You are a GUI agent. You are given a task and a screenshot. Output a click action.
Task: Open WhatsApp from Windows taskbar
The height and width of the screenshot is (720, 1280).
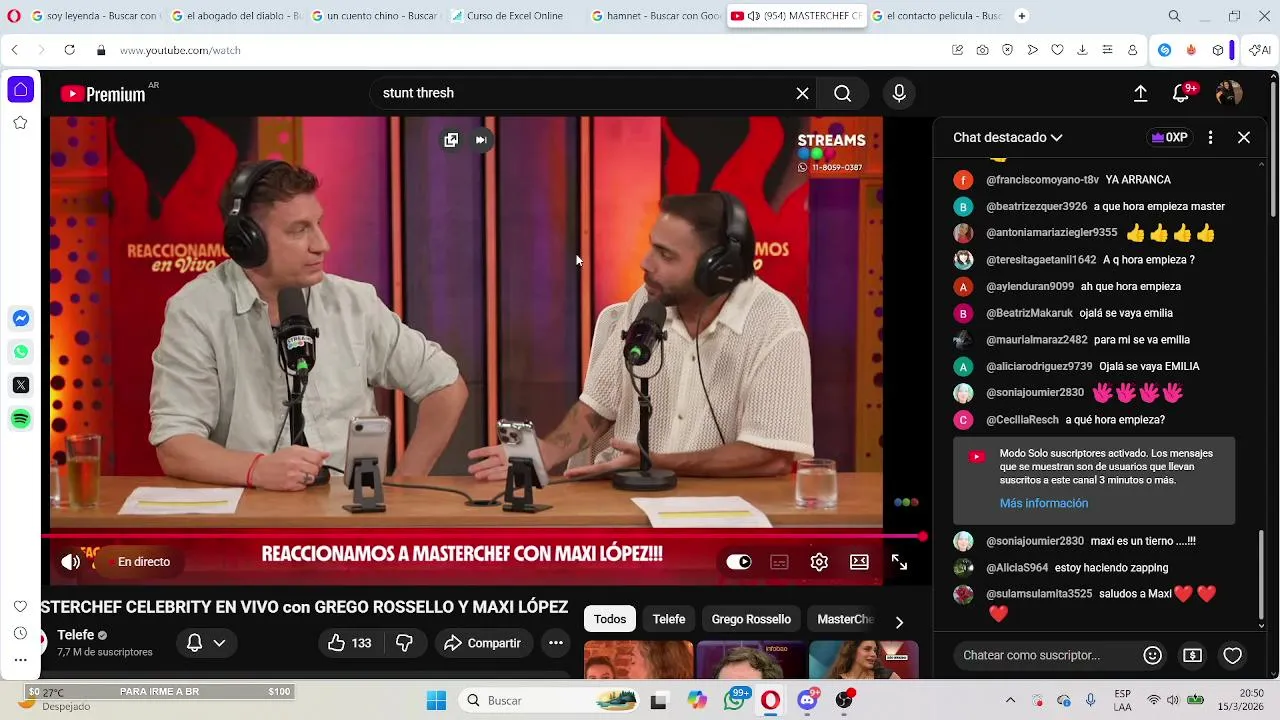[x=735, y=701]
